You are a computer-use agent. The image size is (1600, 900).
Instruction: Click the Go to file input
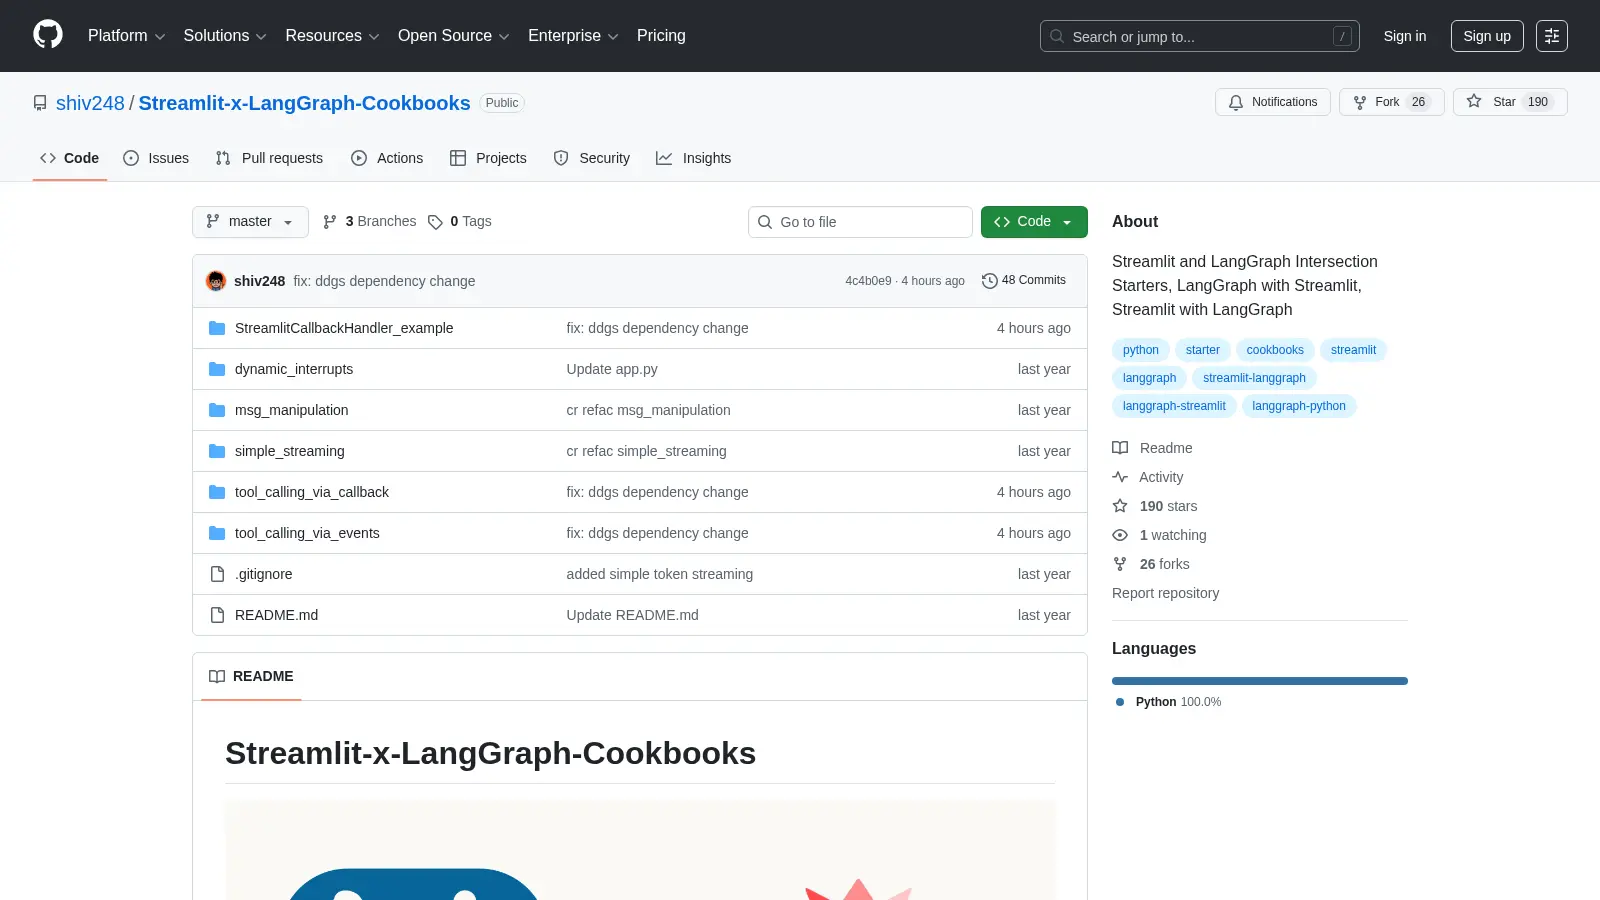click(x=860, y=222)
